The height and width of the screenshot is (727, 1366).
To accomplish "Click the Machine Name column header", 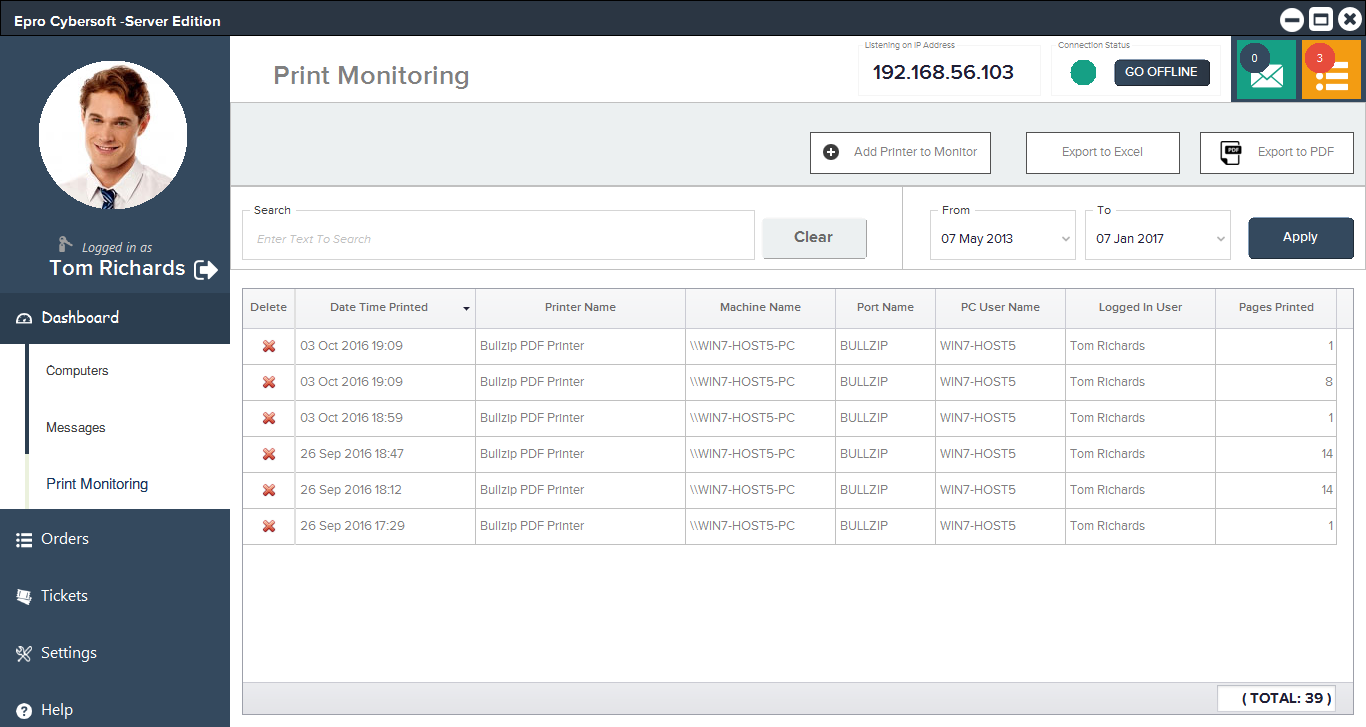I will pos(760,308).
